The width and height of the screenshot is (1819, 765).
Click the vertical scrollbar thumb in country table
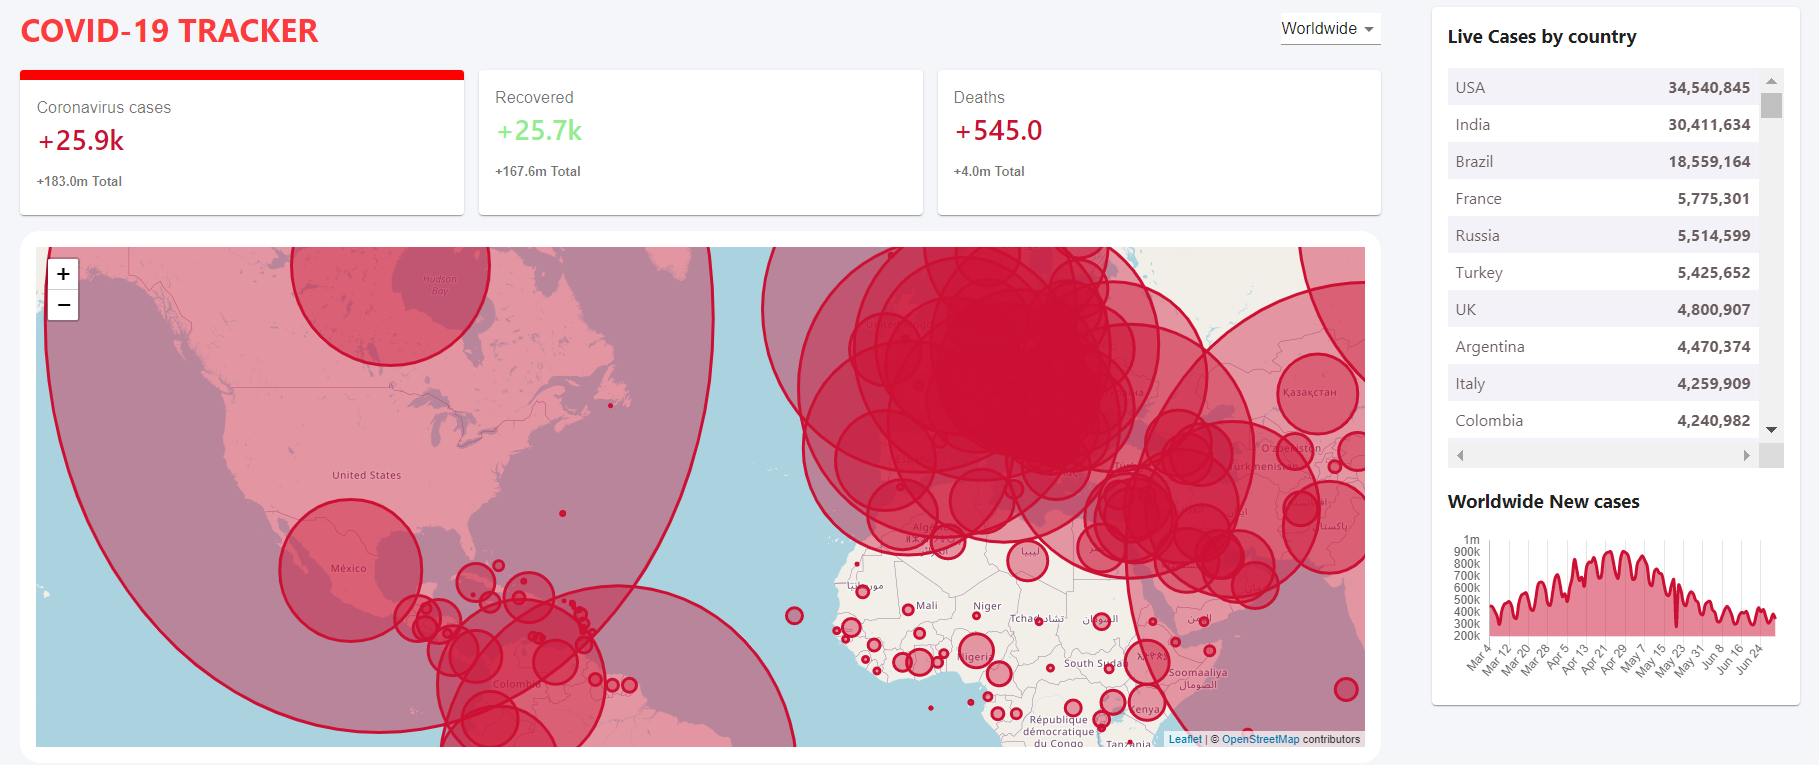pyautogui.click(x=1771, y=106)
